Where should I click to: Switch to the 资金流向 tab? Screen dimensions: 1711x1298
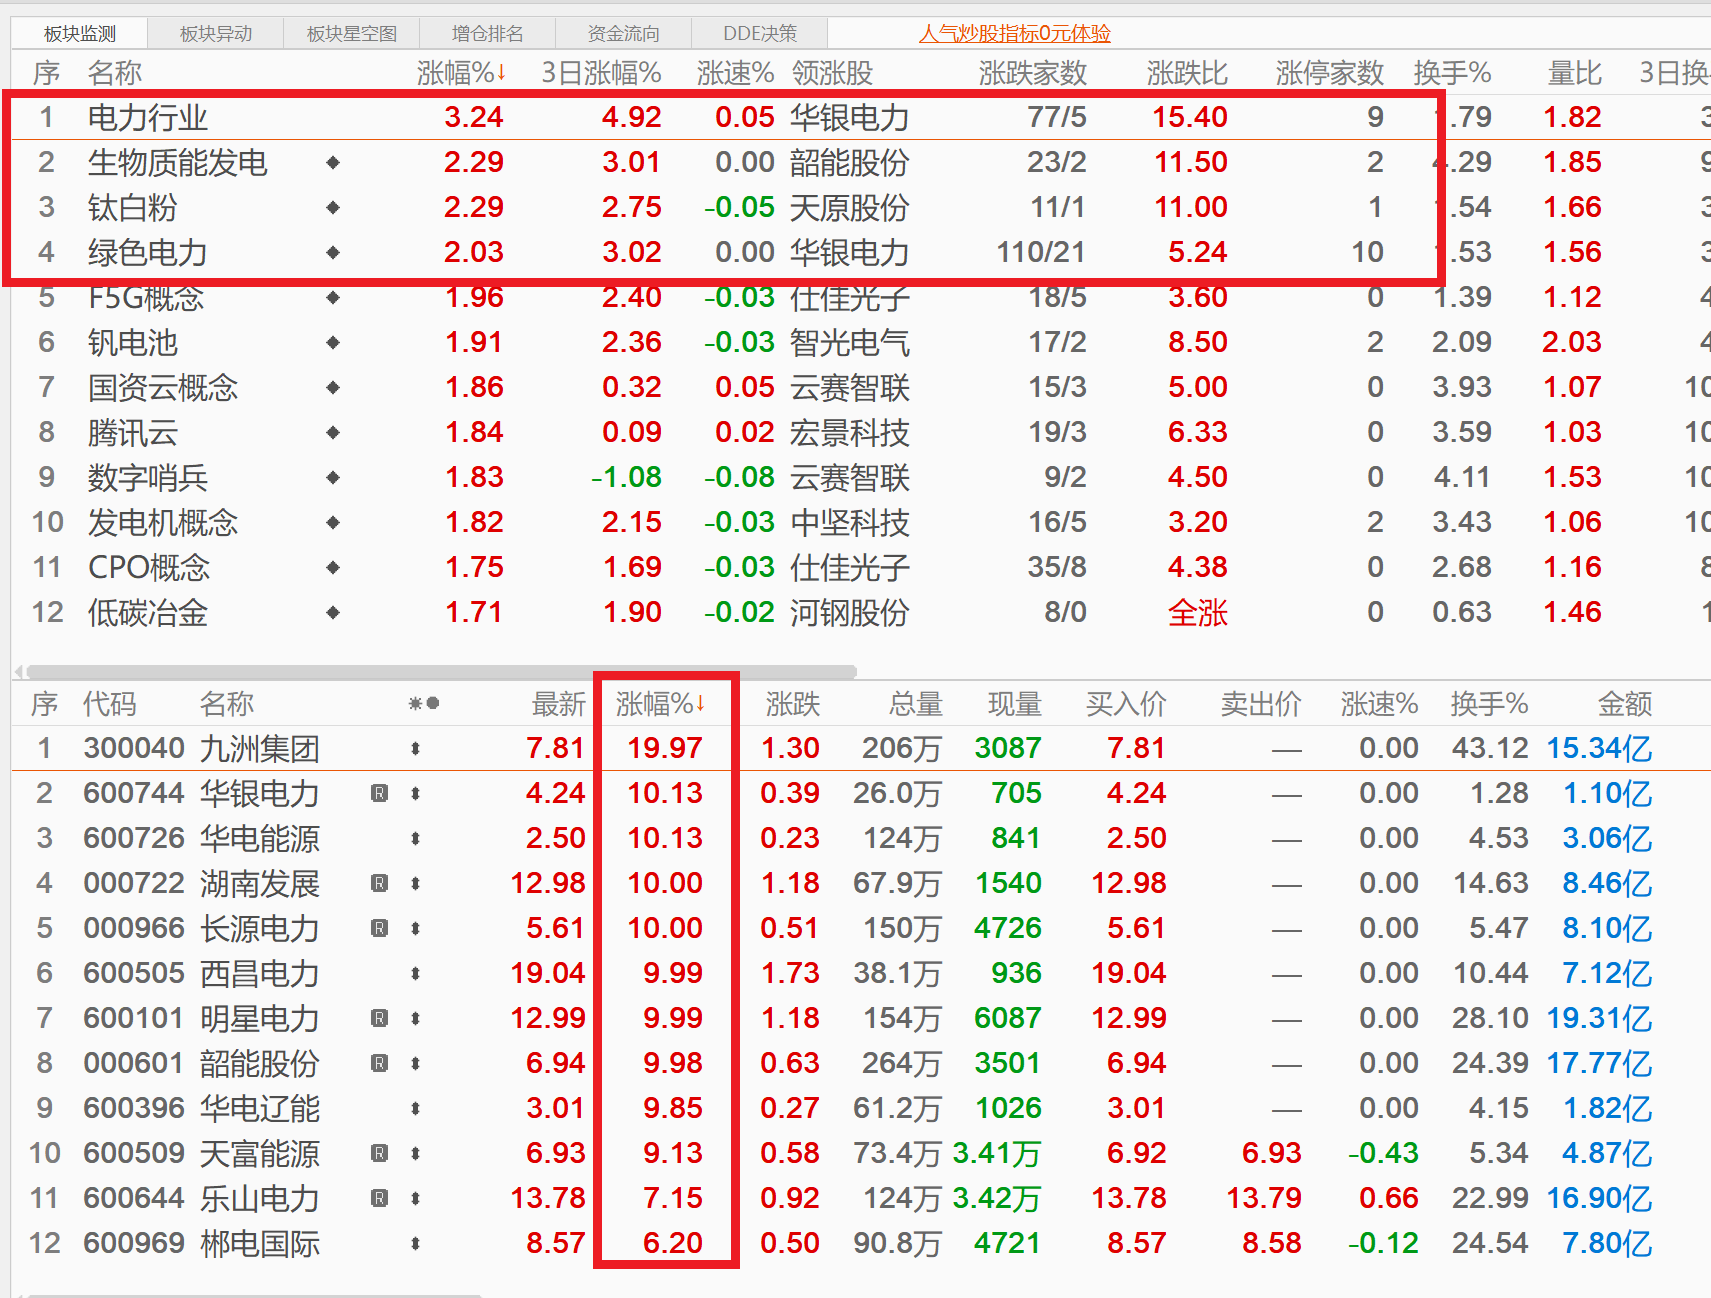pos(623,32)
